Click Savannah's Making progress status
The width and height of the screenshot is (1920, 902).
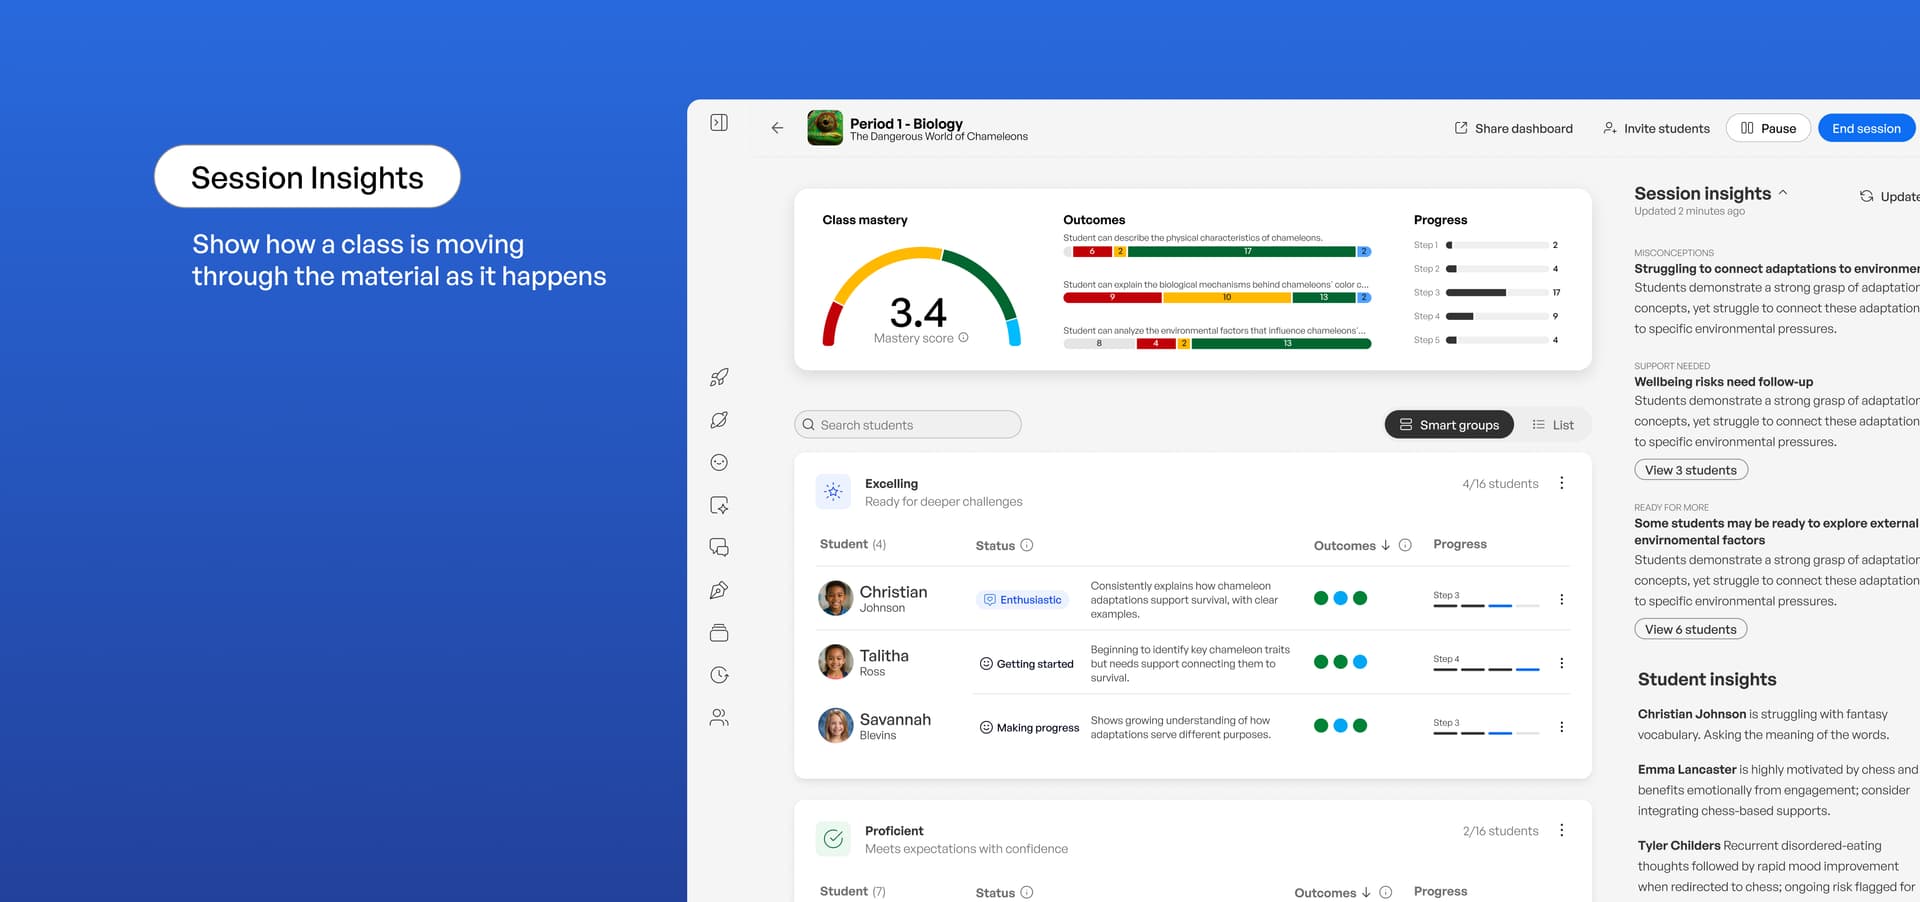pos(1029,728)
